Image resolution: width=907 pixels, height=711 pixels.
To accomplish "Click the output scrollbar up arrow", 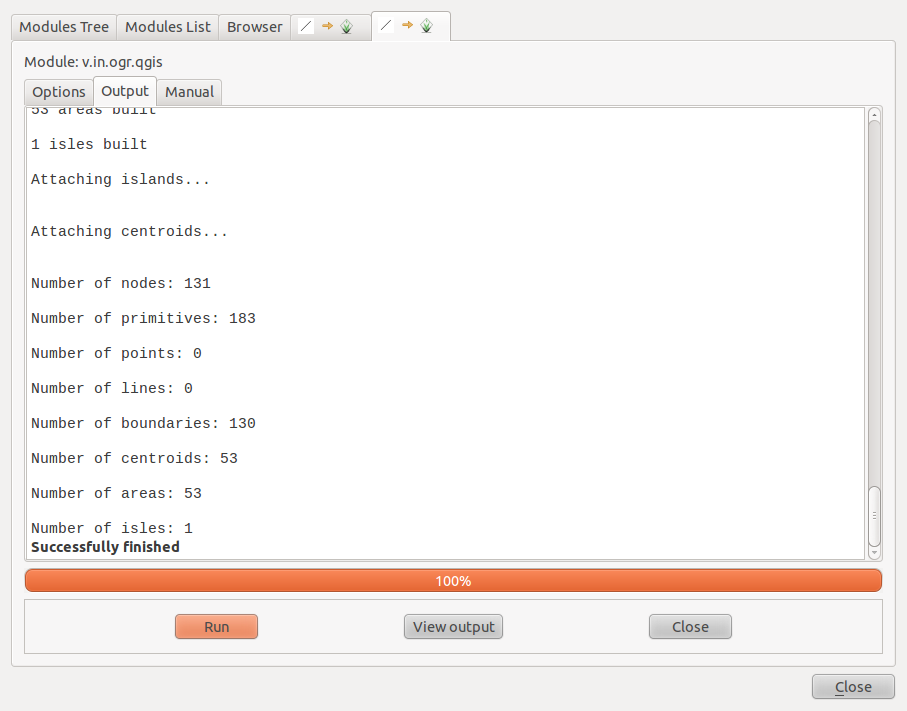I will click(x=875, y=115).
